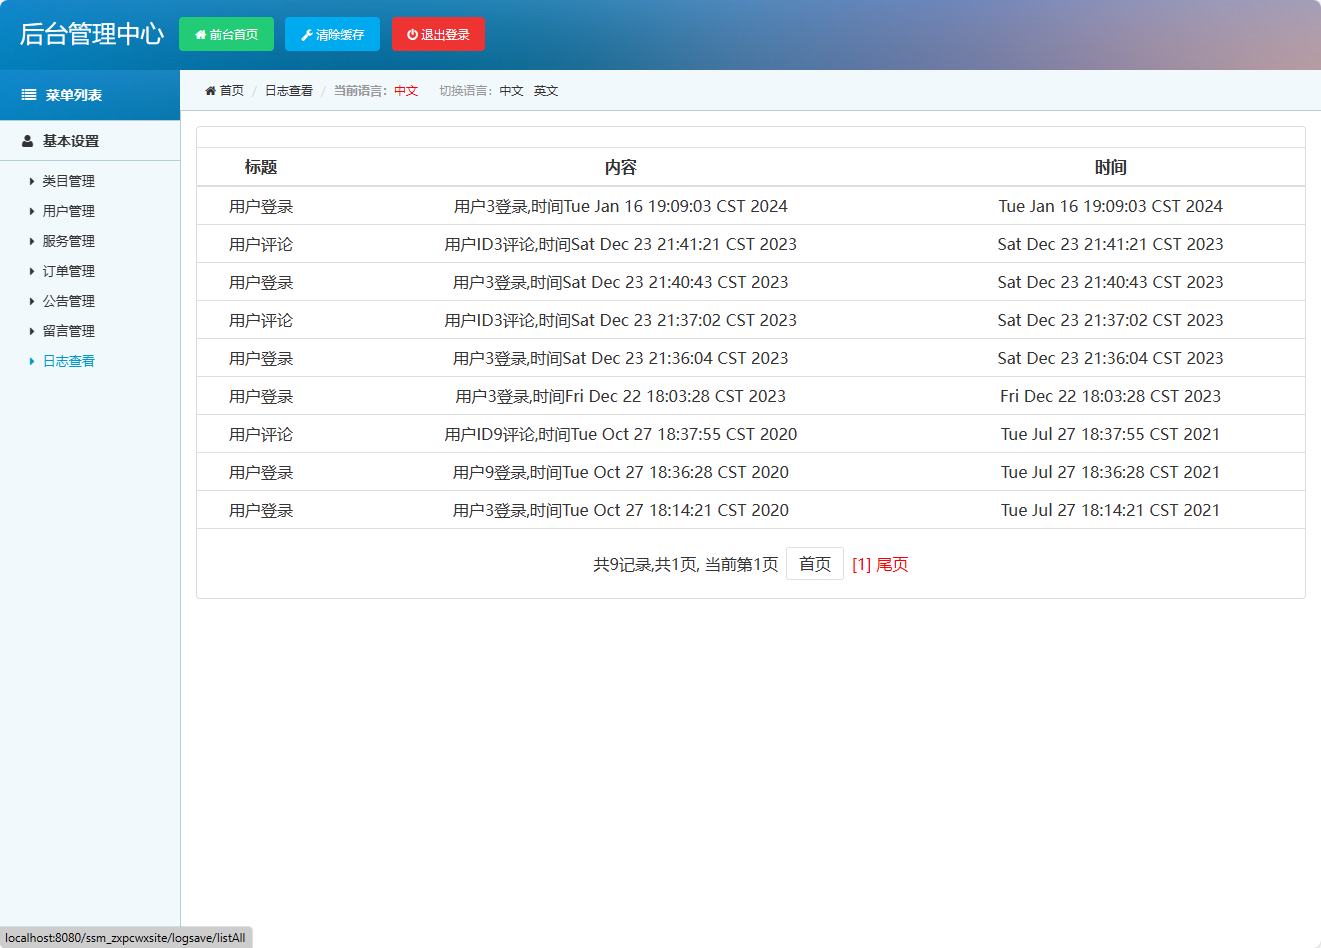Click the arrow icon beside 留言管理
Viewport: 1321px width, 948px height.
pyautogui.click(x=29, y=330)
